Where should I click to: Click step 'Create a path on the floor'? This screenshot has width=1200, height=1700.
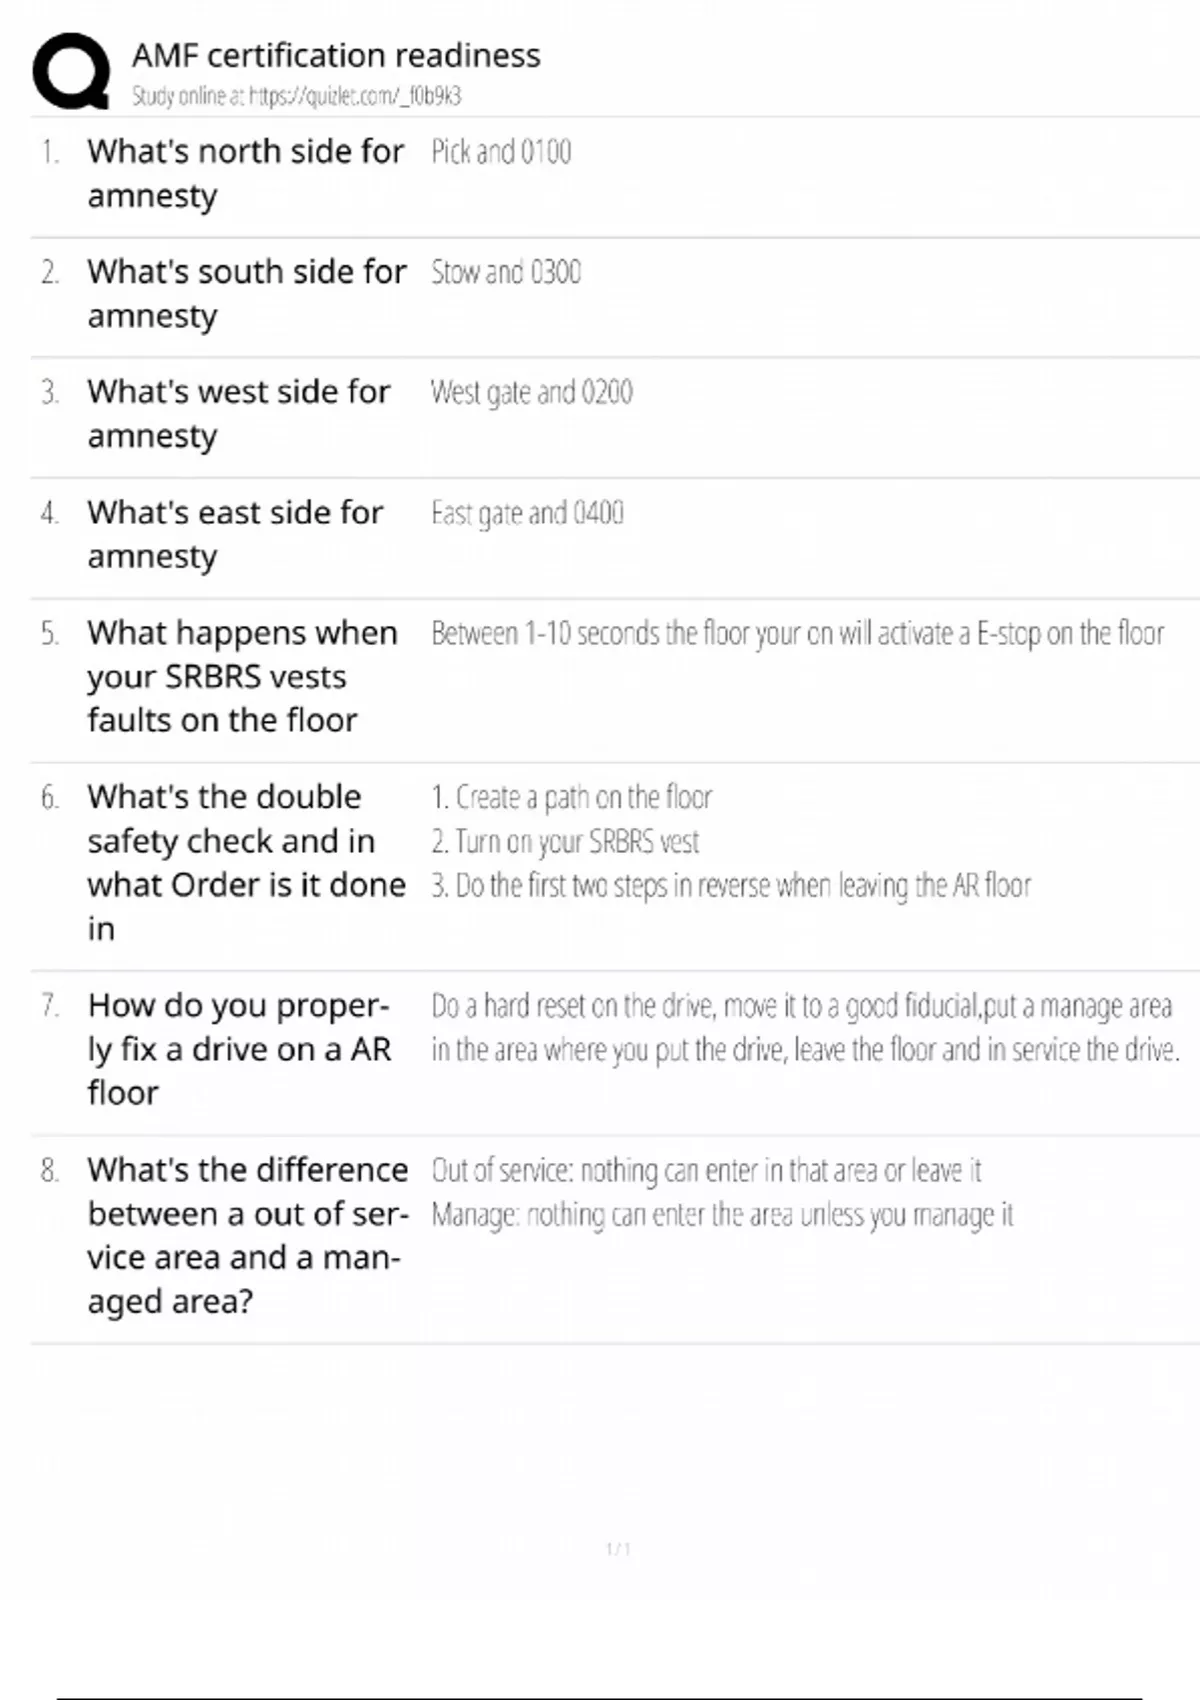point(571,798)
